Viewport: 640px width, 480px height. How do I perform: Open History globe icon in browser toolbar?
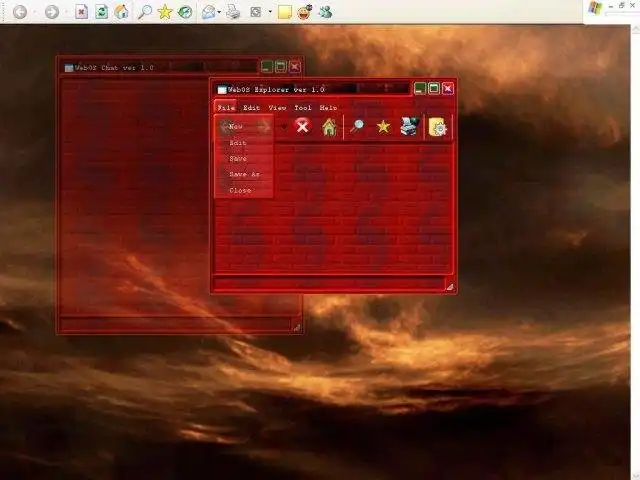(185, 12)
